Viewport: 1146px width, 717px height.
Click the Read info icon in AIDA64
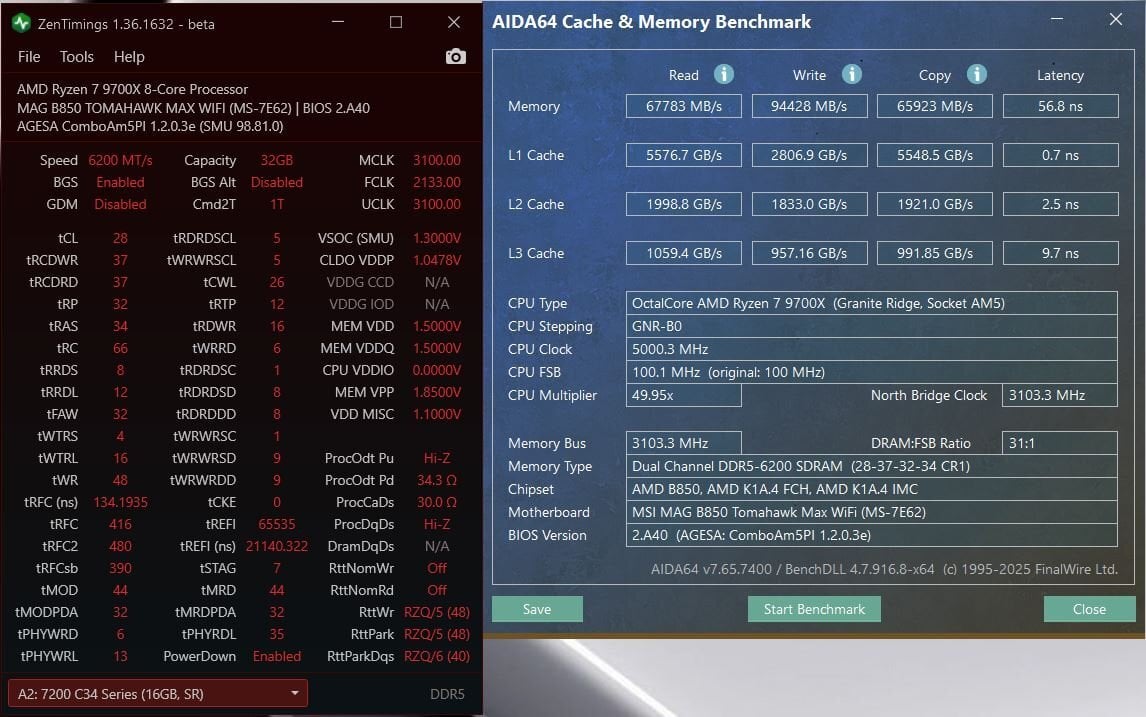click(x=724, y=74)
